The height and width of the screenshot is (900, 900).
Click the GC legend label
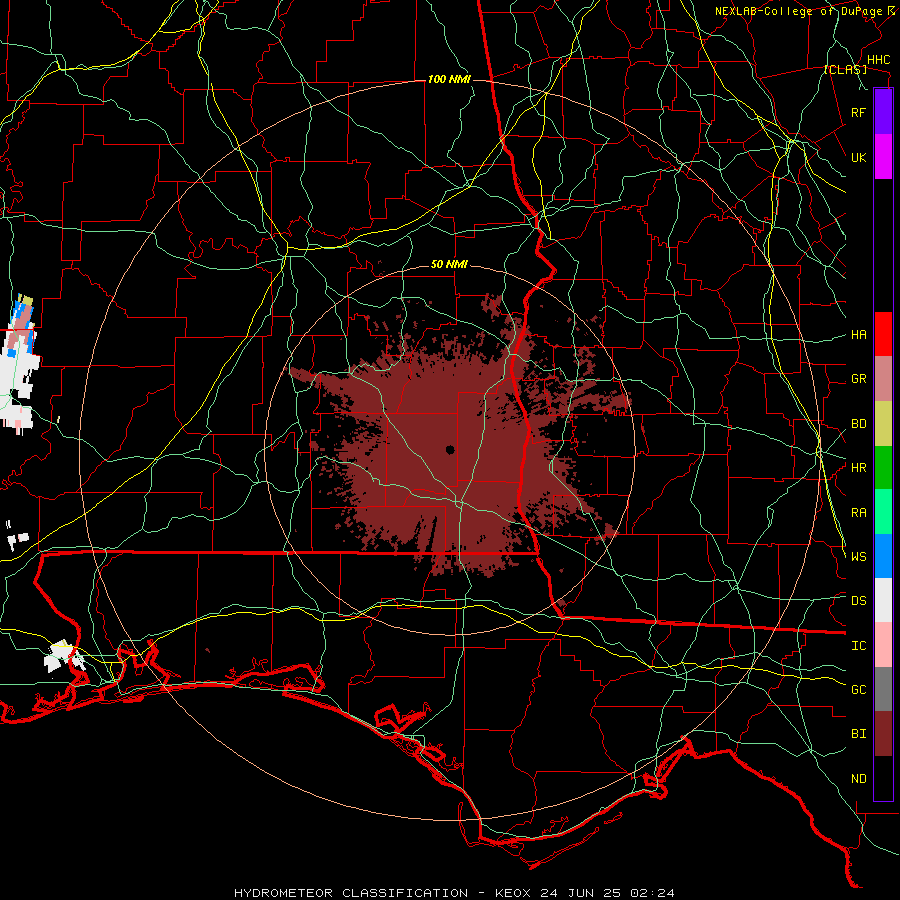click(x=858, y=690)
